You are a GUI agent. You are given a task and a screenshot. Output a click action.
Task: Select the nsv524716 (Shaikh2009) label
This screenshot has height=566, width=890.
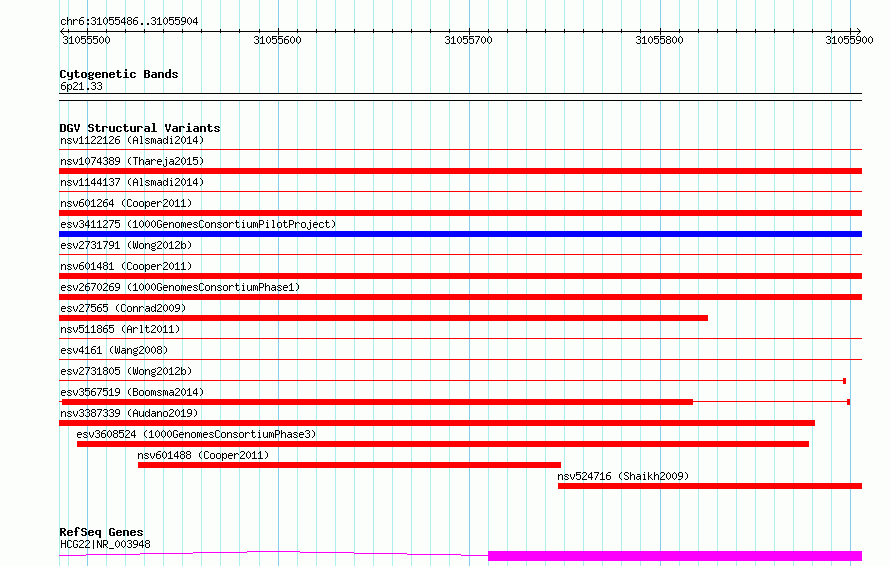tap(623, 476)
